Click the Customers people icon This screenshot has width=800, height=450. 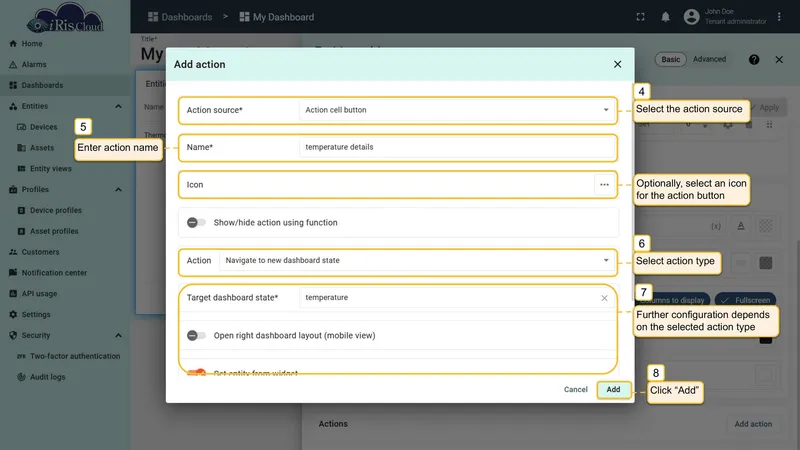[x=13, y=252]
